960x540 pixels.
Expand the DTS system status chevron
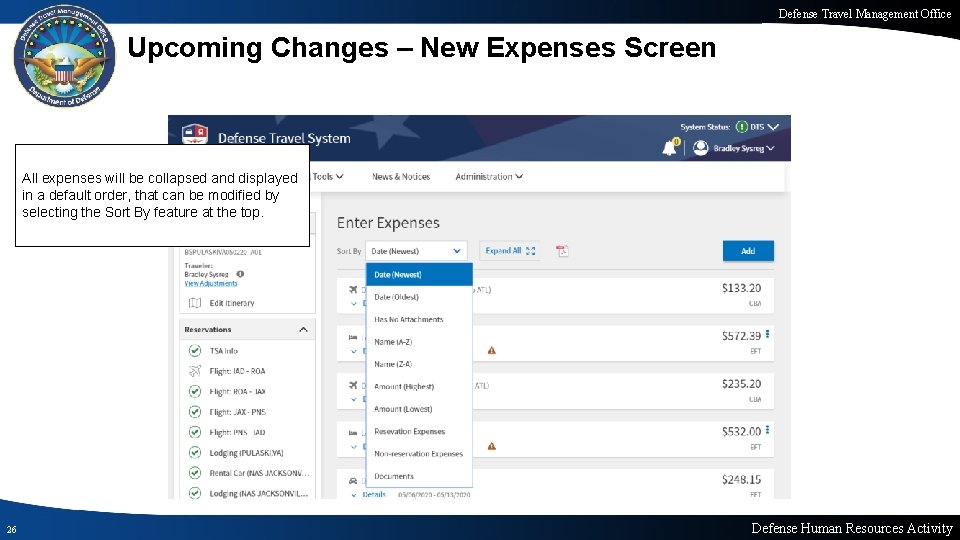click(773, 127)
